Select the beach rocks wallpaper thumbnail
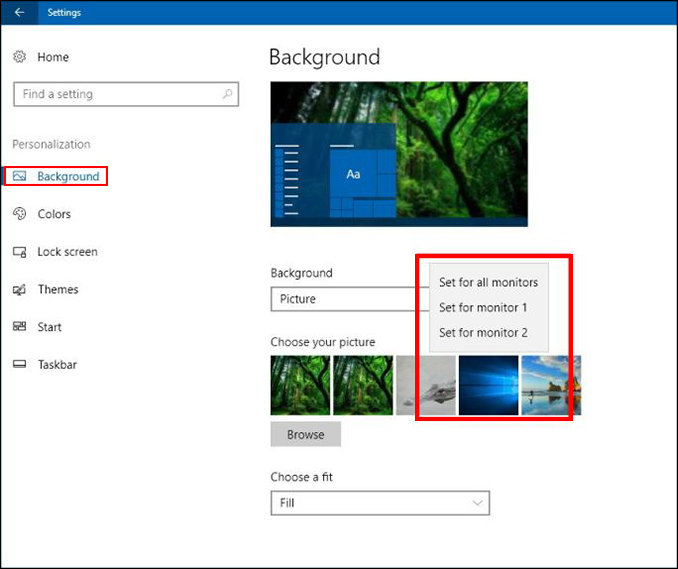The image size is (678, 569). click(551, 385)
